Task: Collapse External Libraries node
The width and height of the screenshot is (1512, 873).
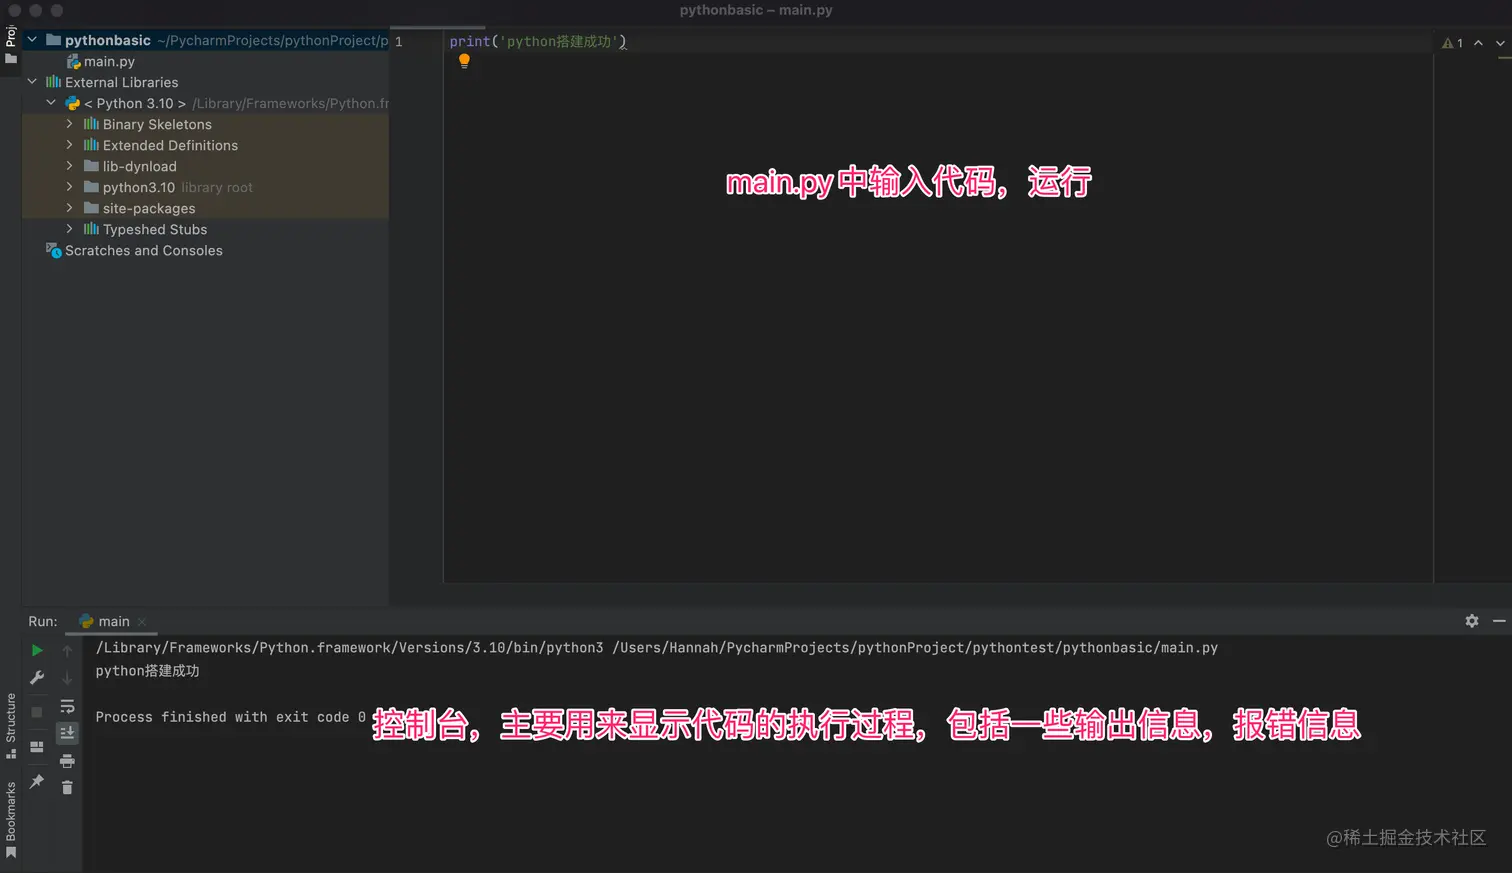Action: pos(32,82)
